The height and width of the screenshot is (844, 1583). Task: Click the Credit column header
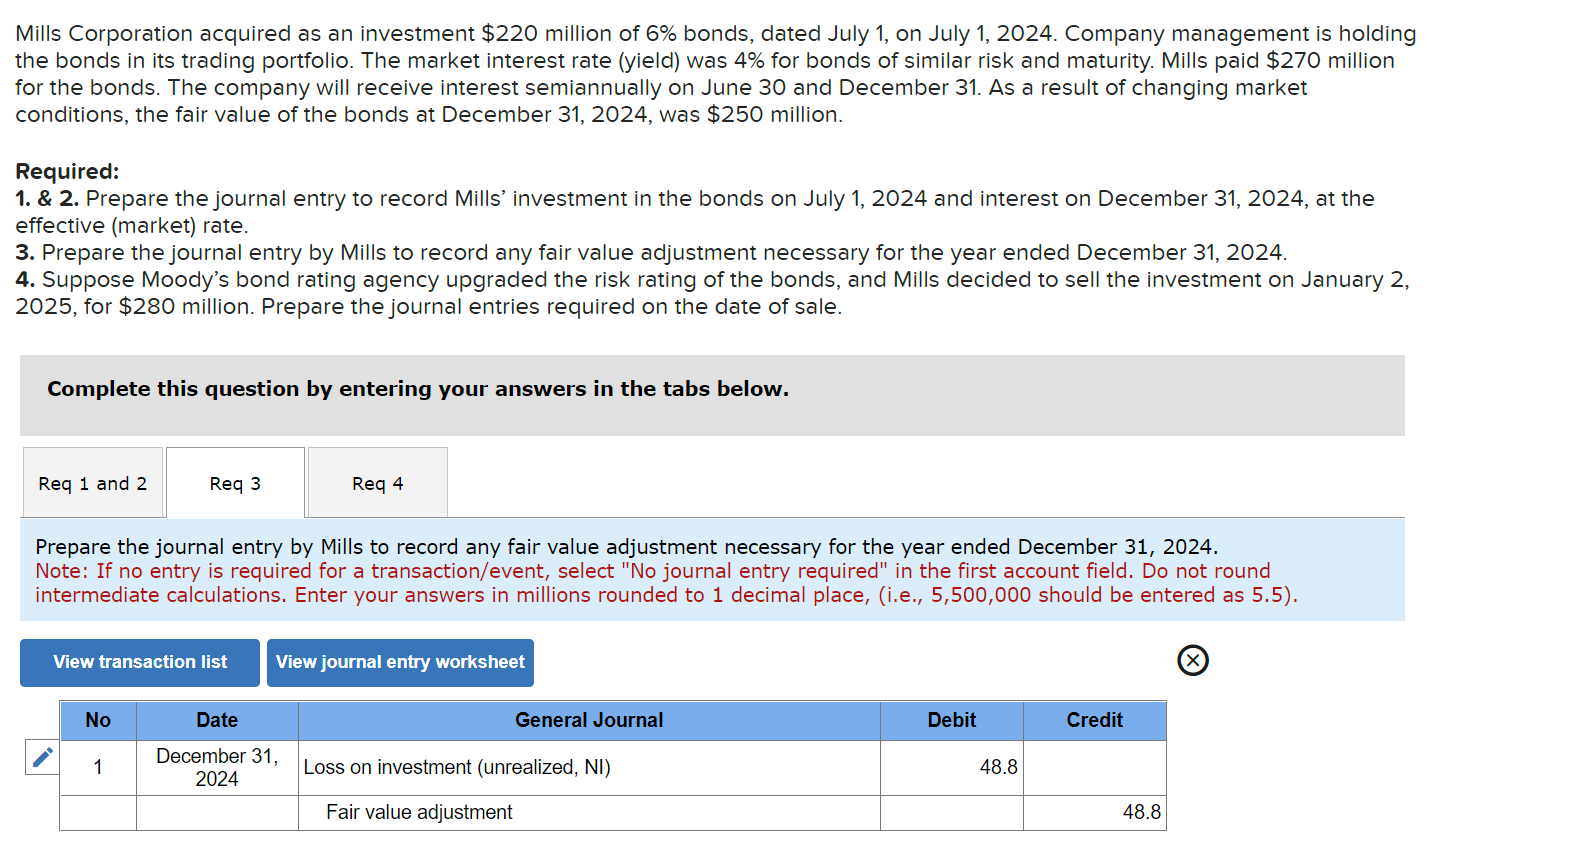(x=1094, y=720)
